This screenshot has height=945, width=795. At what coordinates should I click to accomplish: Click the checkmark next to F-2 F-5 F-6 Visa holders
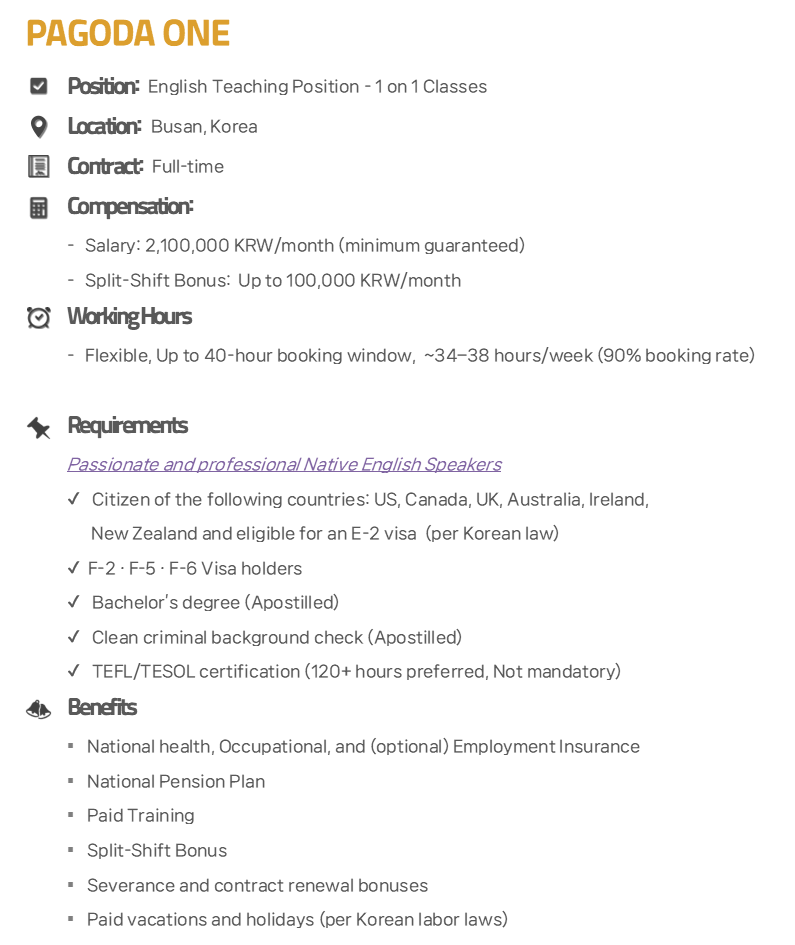(74, 567)
